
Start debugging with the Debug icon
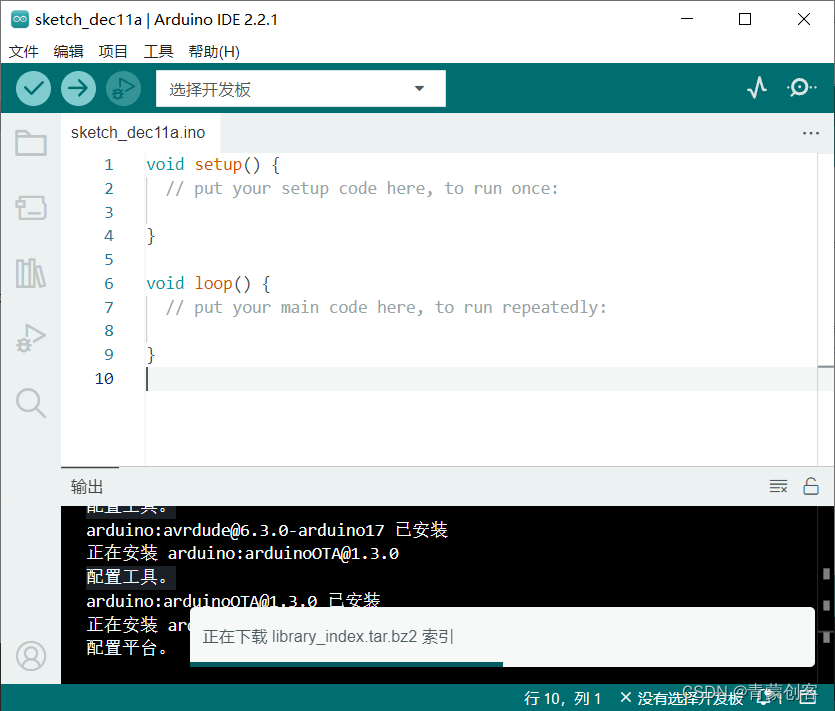pyautogui.click(x=123, y=88)
